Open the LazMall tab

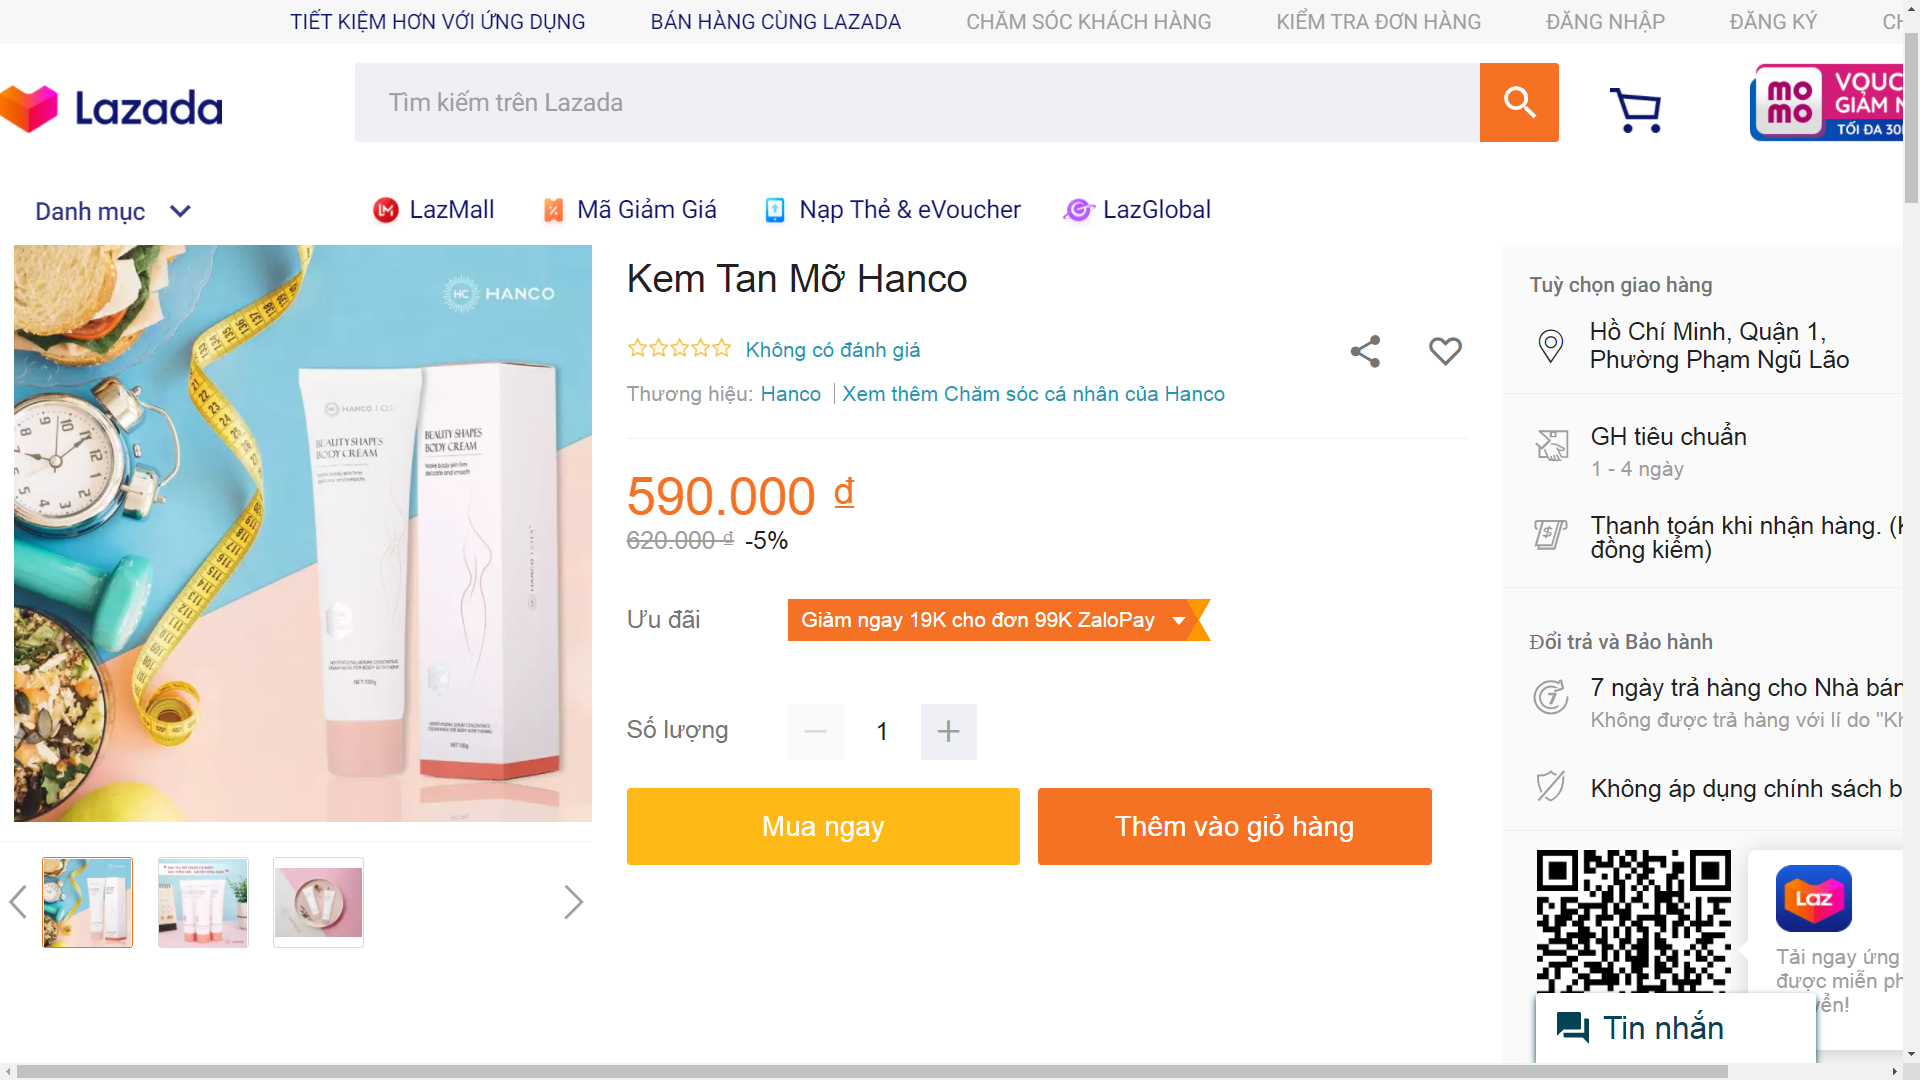434,210
